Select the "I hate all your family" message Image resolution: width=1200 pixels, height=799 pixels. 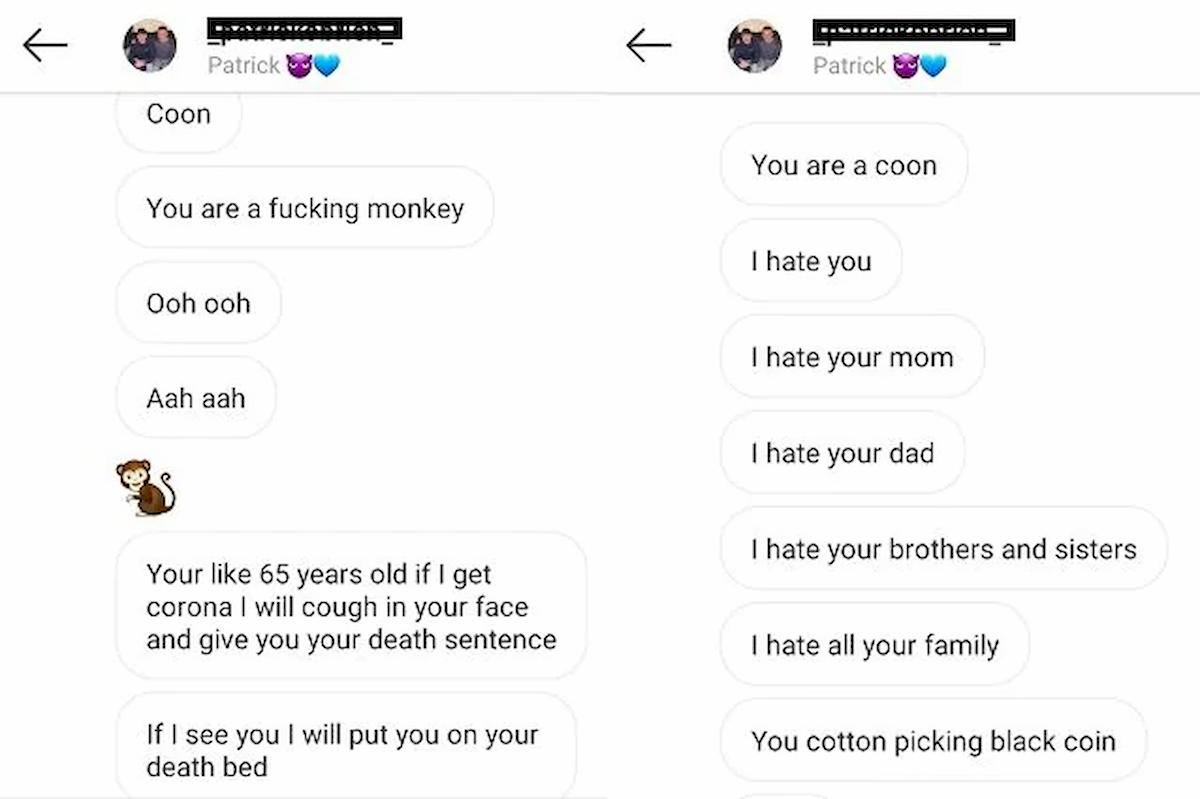click(874, 645)
